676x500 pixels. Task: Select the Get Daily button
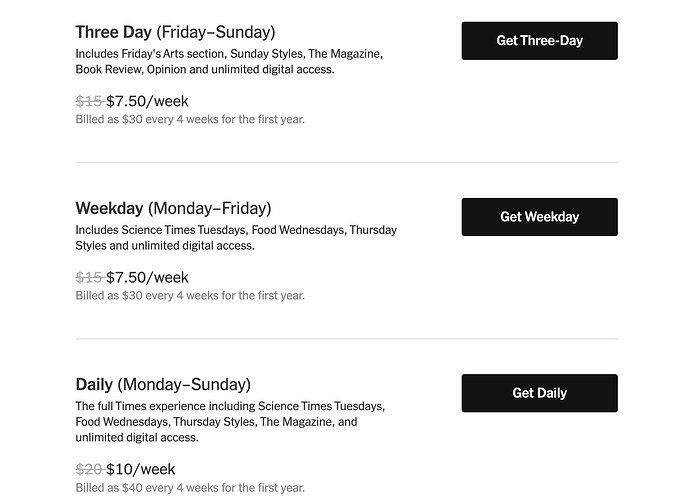point(539,393)
